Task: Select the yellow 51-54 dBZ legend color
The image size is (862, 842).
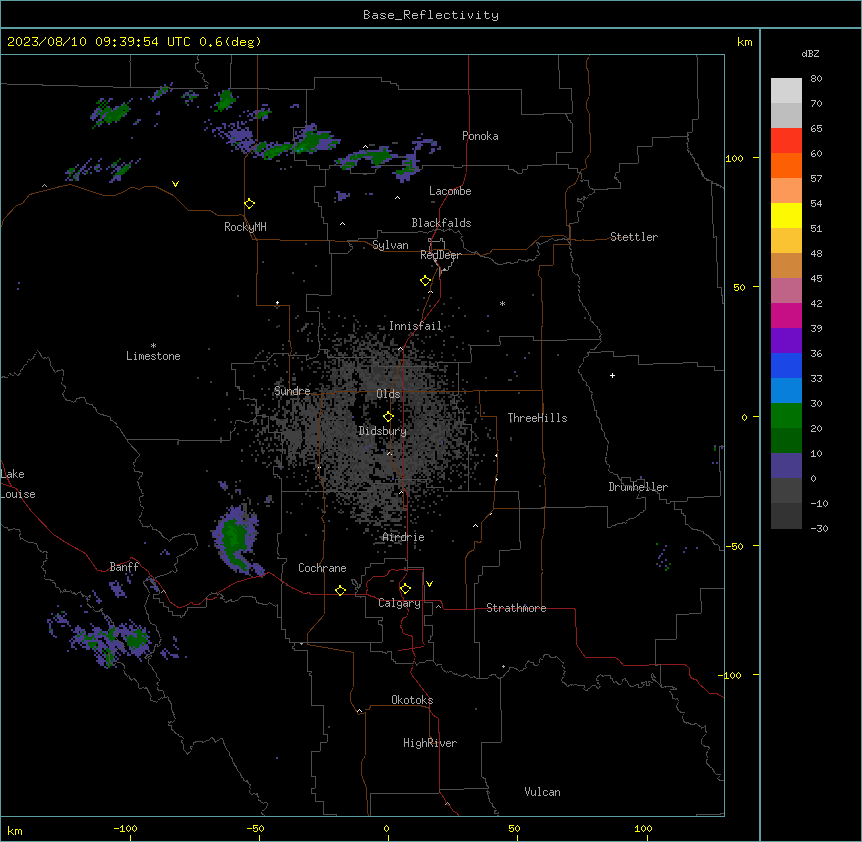Action: (x=786, y=215)
